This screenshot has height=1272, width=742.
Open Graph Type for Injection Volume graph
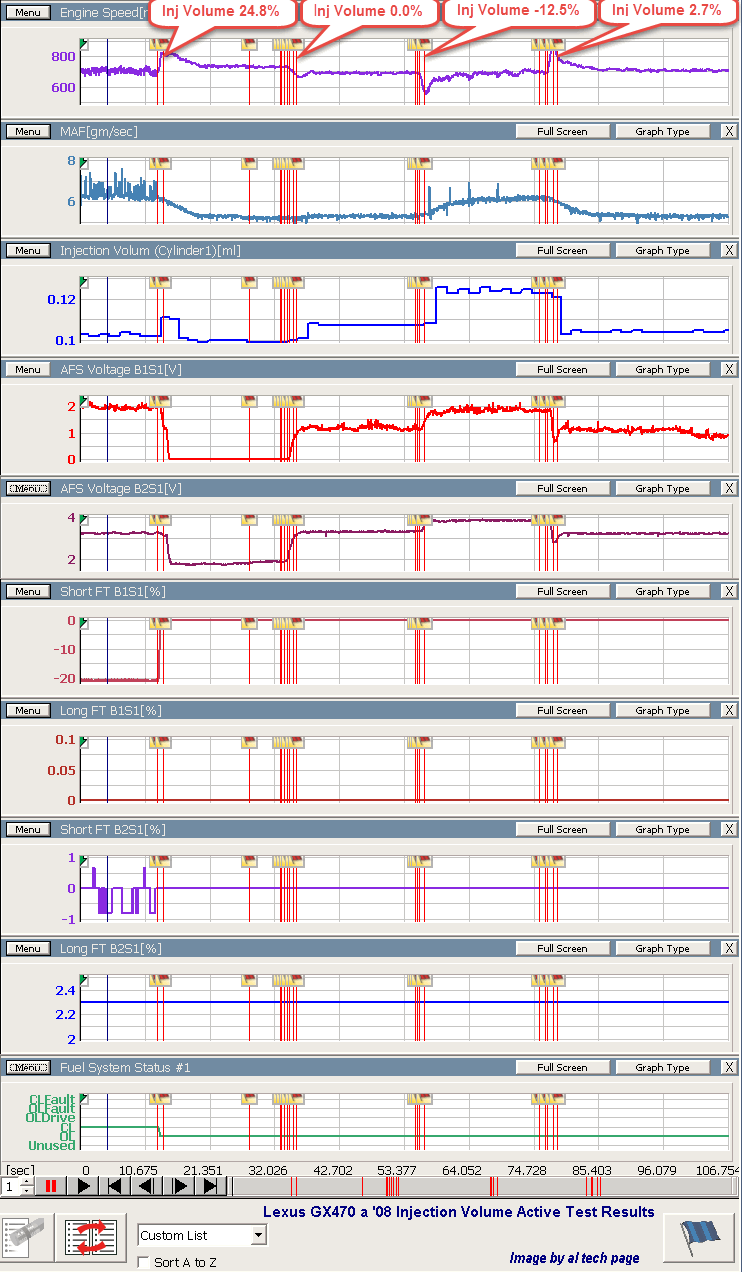coord(662,250)
